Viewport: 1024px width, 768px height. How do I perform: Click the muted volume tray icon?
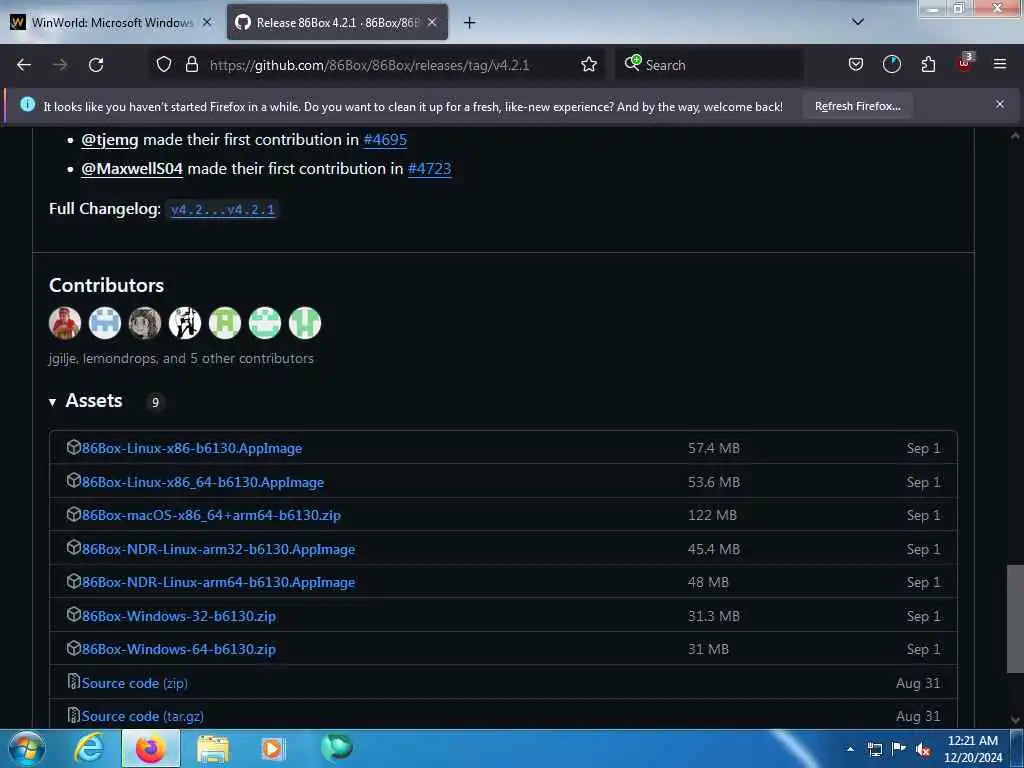point(923,749)
